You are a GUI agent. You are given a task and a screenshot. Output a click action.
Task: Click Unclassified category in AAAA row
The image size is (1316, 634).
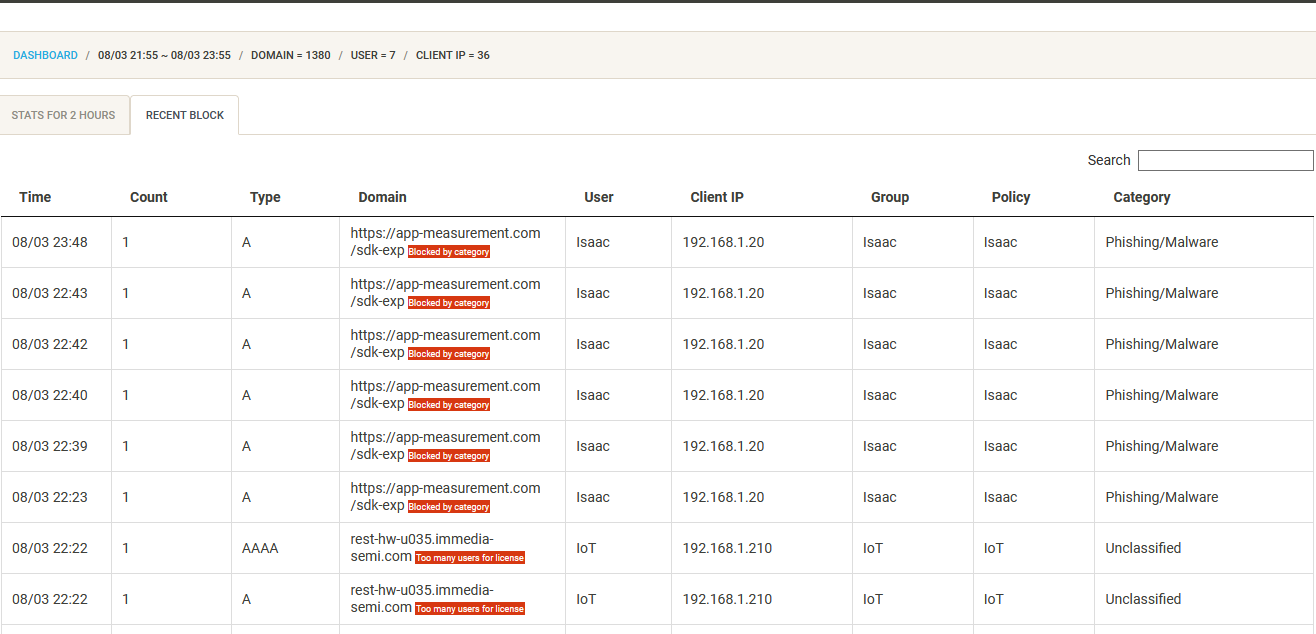(x=1143, y=548)
